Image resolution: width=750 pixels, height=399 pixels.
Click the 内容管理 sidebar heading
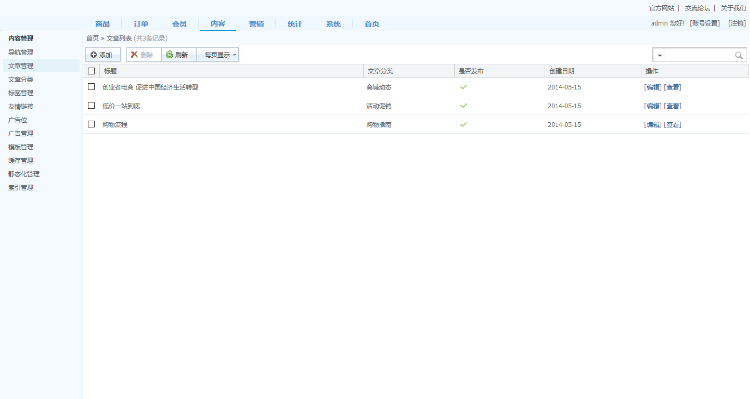(21, 38)
